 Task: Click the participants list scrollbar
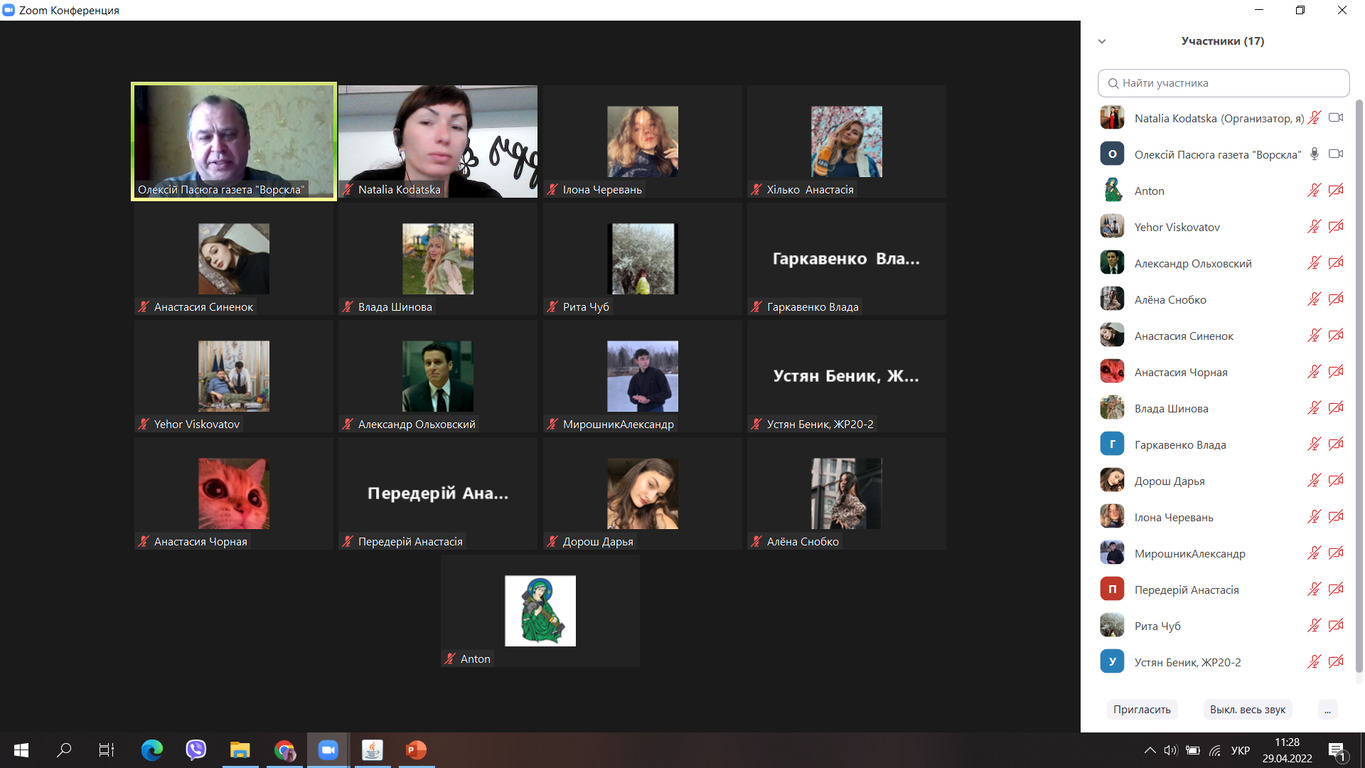pos(1358,385)
